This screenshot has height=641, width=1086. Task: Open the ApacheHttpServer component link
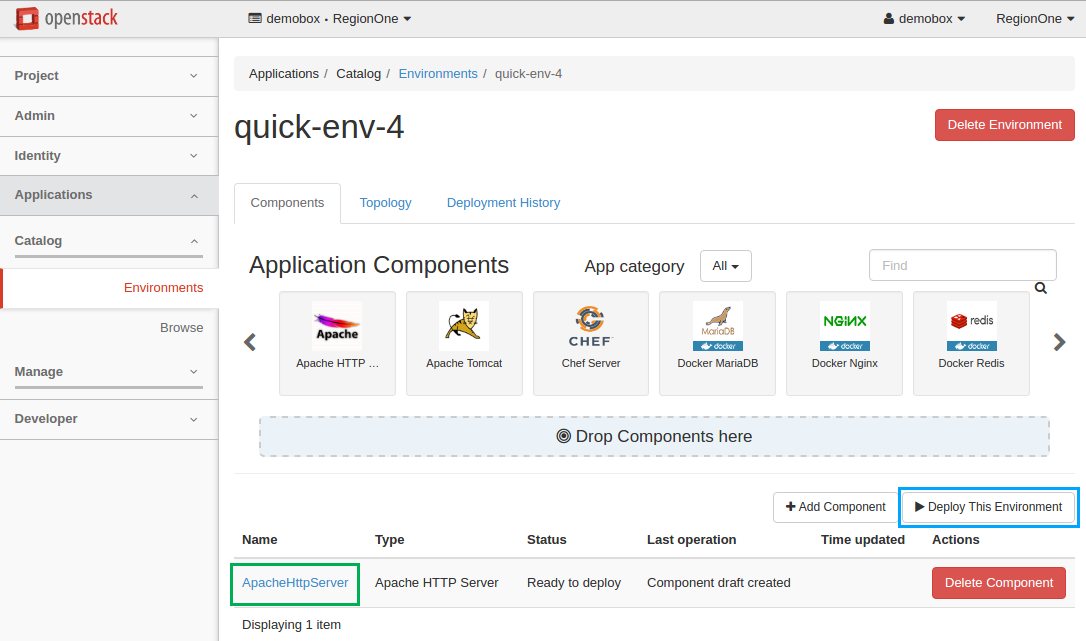[295, 583]
